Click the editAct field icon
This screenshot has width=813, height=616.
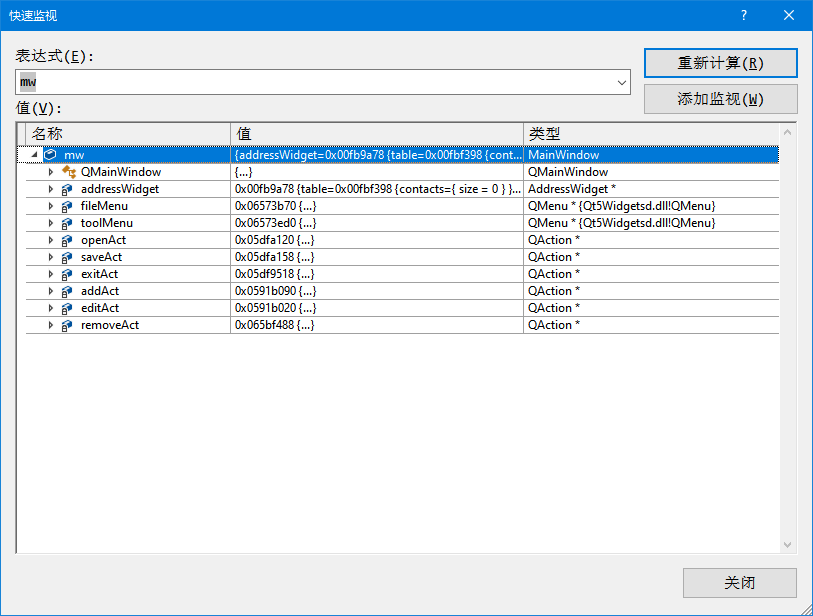(x=67, y=309)
